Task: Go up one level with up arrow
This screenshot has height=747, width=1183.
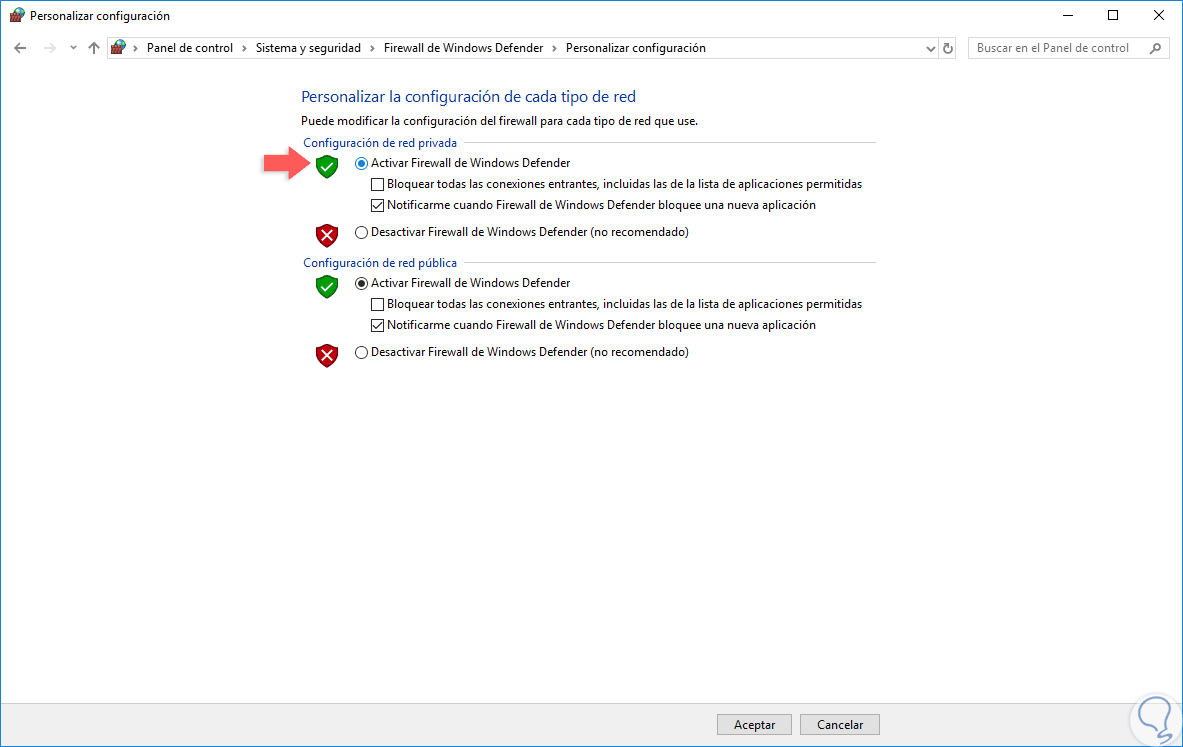Action: coord(94,48)
